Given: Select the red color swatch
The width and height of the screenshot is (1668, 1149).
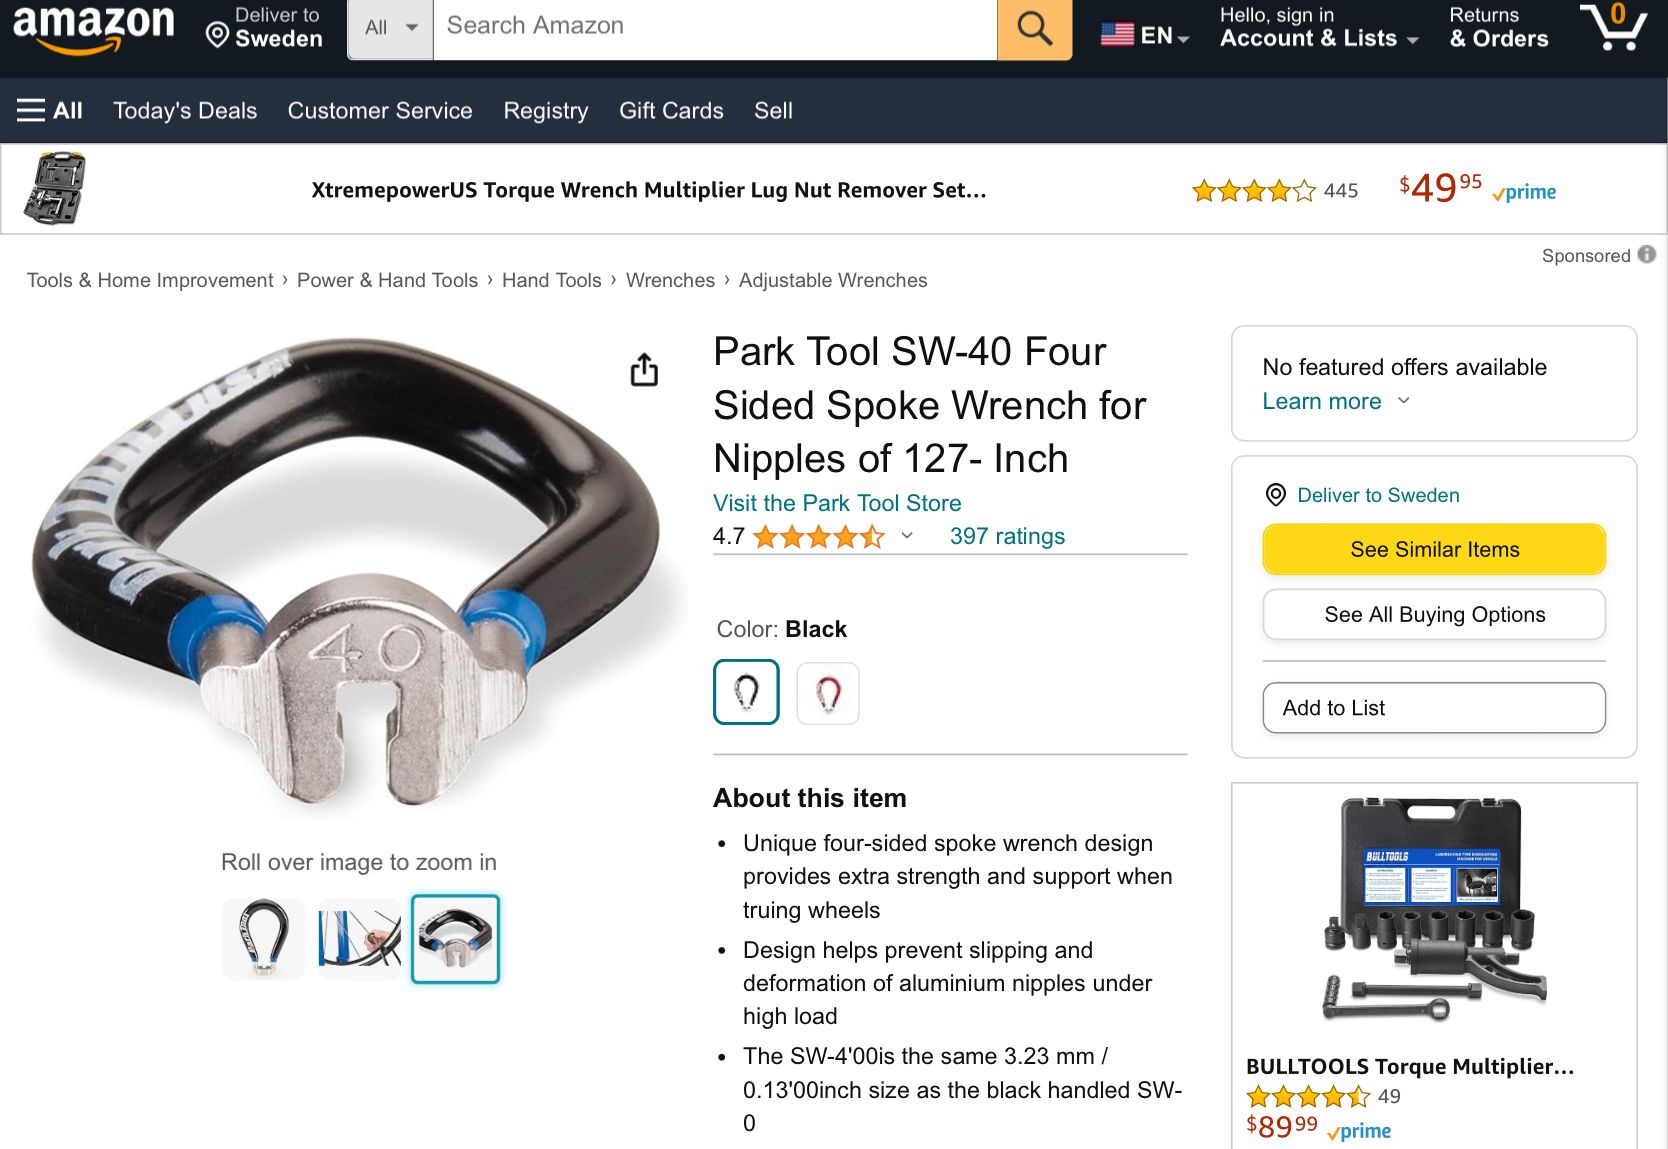Looking at the screenshot, I should tap(828, 692).
